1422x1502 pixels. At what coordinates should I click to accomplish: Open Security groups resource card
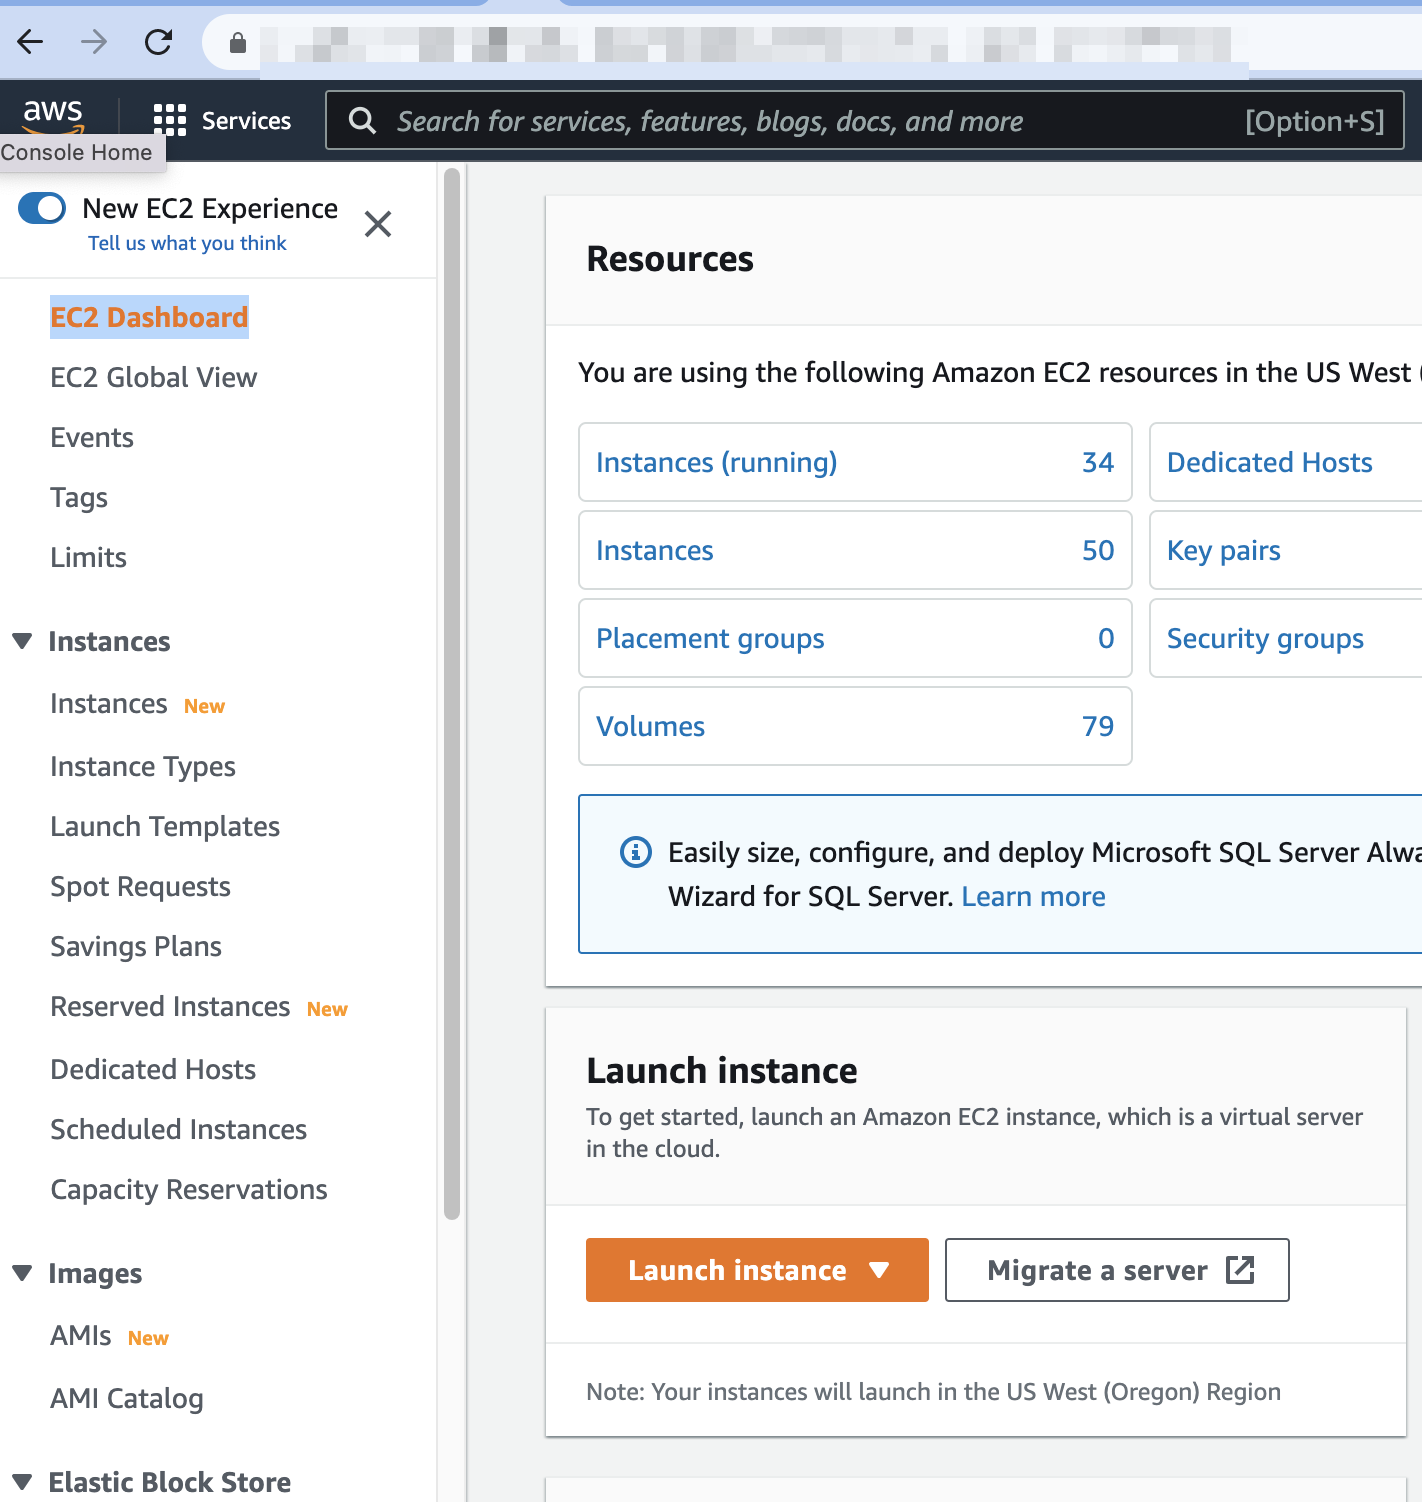coord(1286,638)
